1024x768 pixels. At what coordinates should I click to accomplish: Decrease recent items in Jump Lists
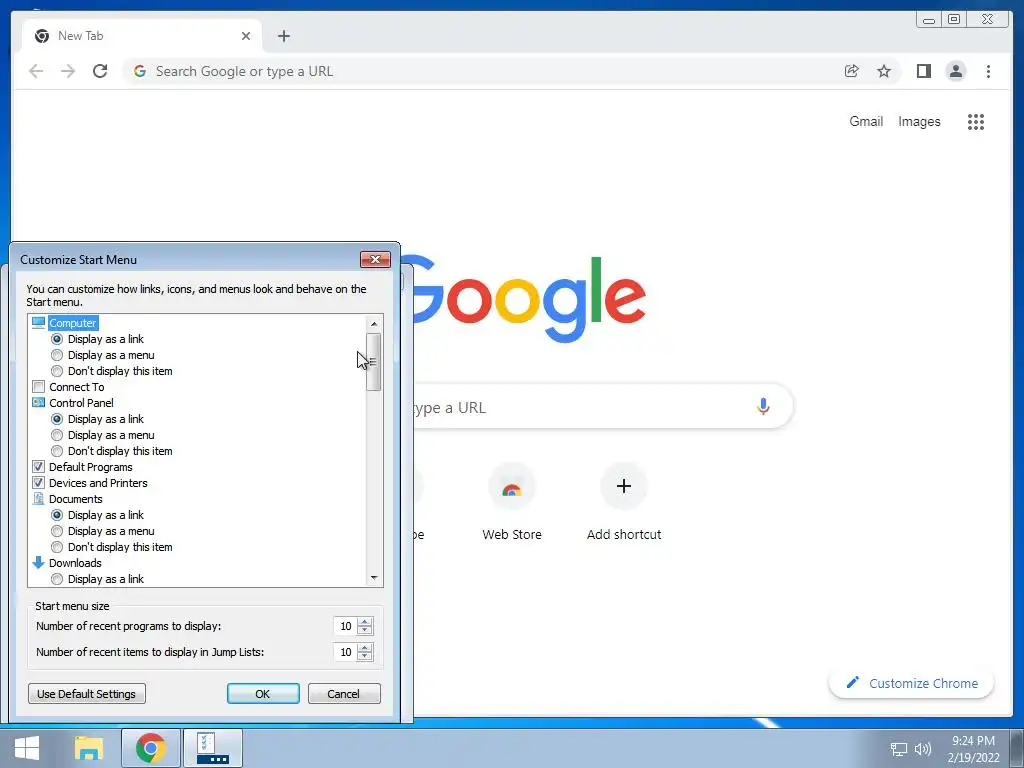[x=365, y=656]
